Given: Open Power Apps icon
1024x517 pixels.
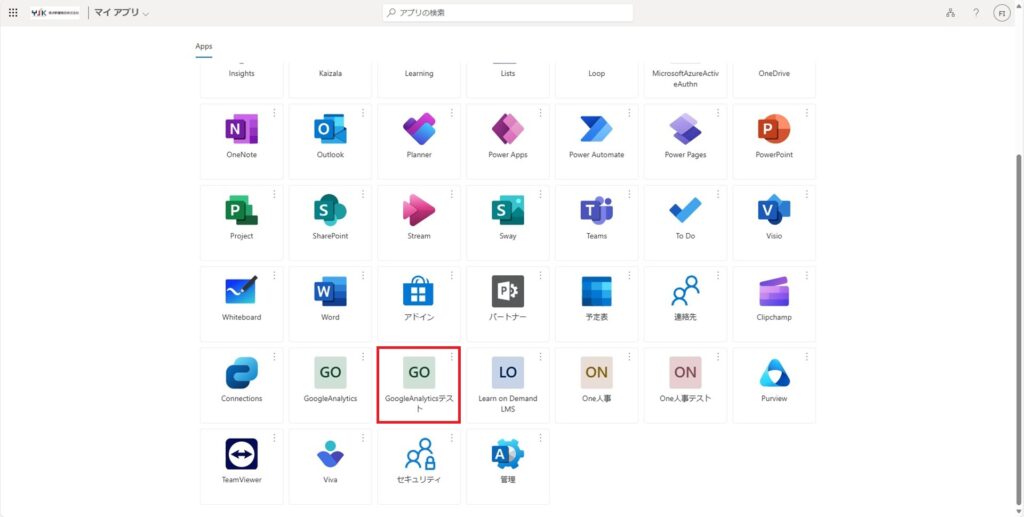Looking at the screenshot, I should tap(508, 129).
